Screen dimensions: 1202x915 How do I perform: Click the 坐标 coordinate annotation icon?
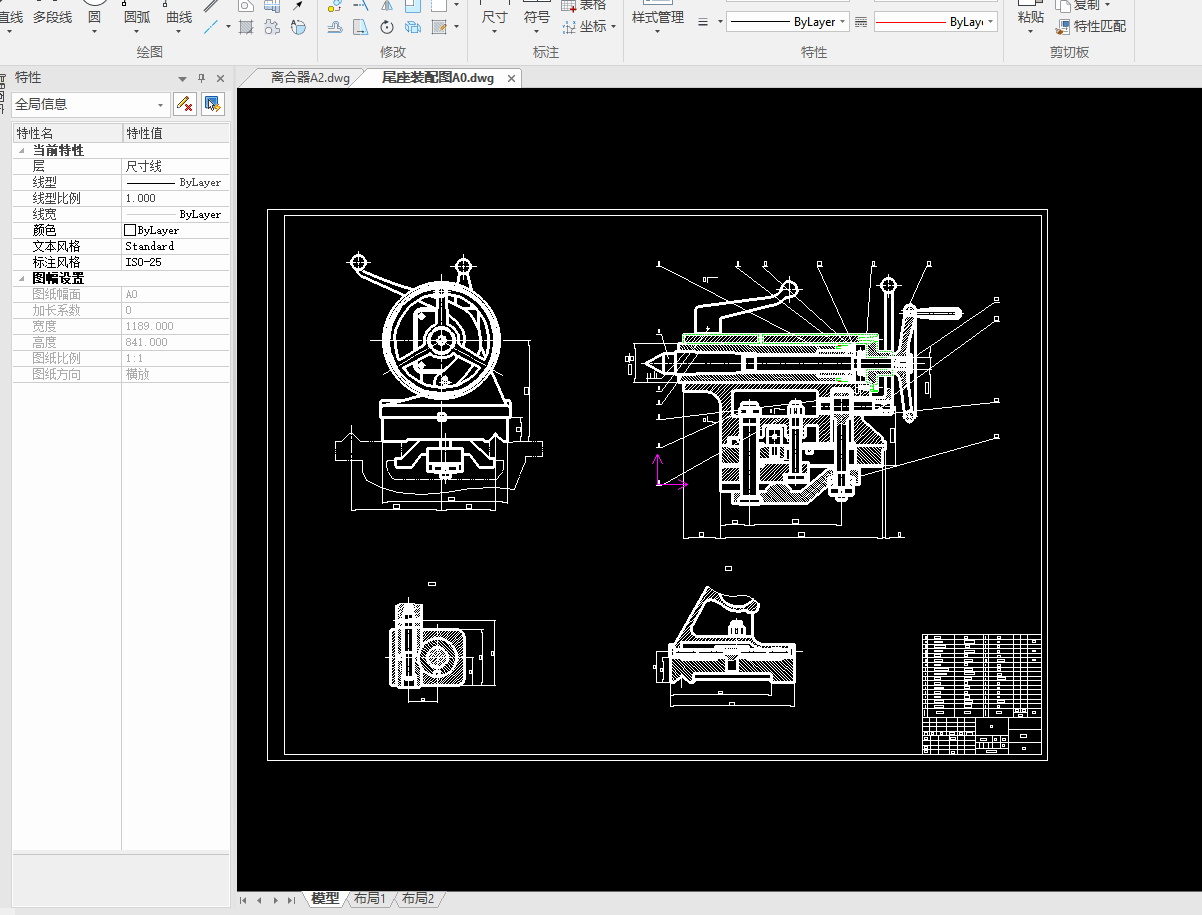click(569, 26)
